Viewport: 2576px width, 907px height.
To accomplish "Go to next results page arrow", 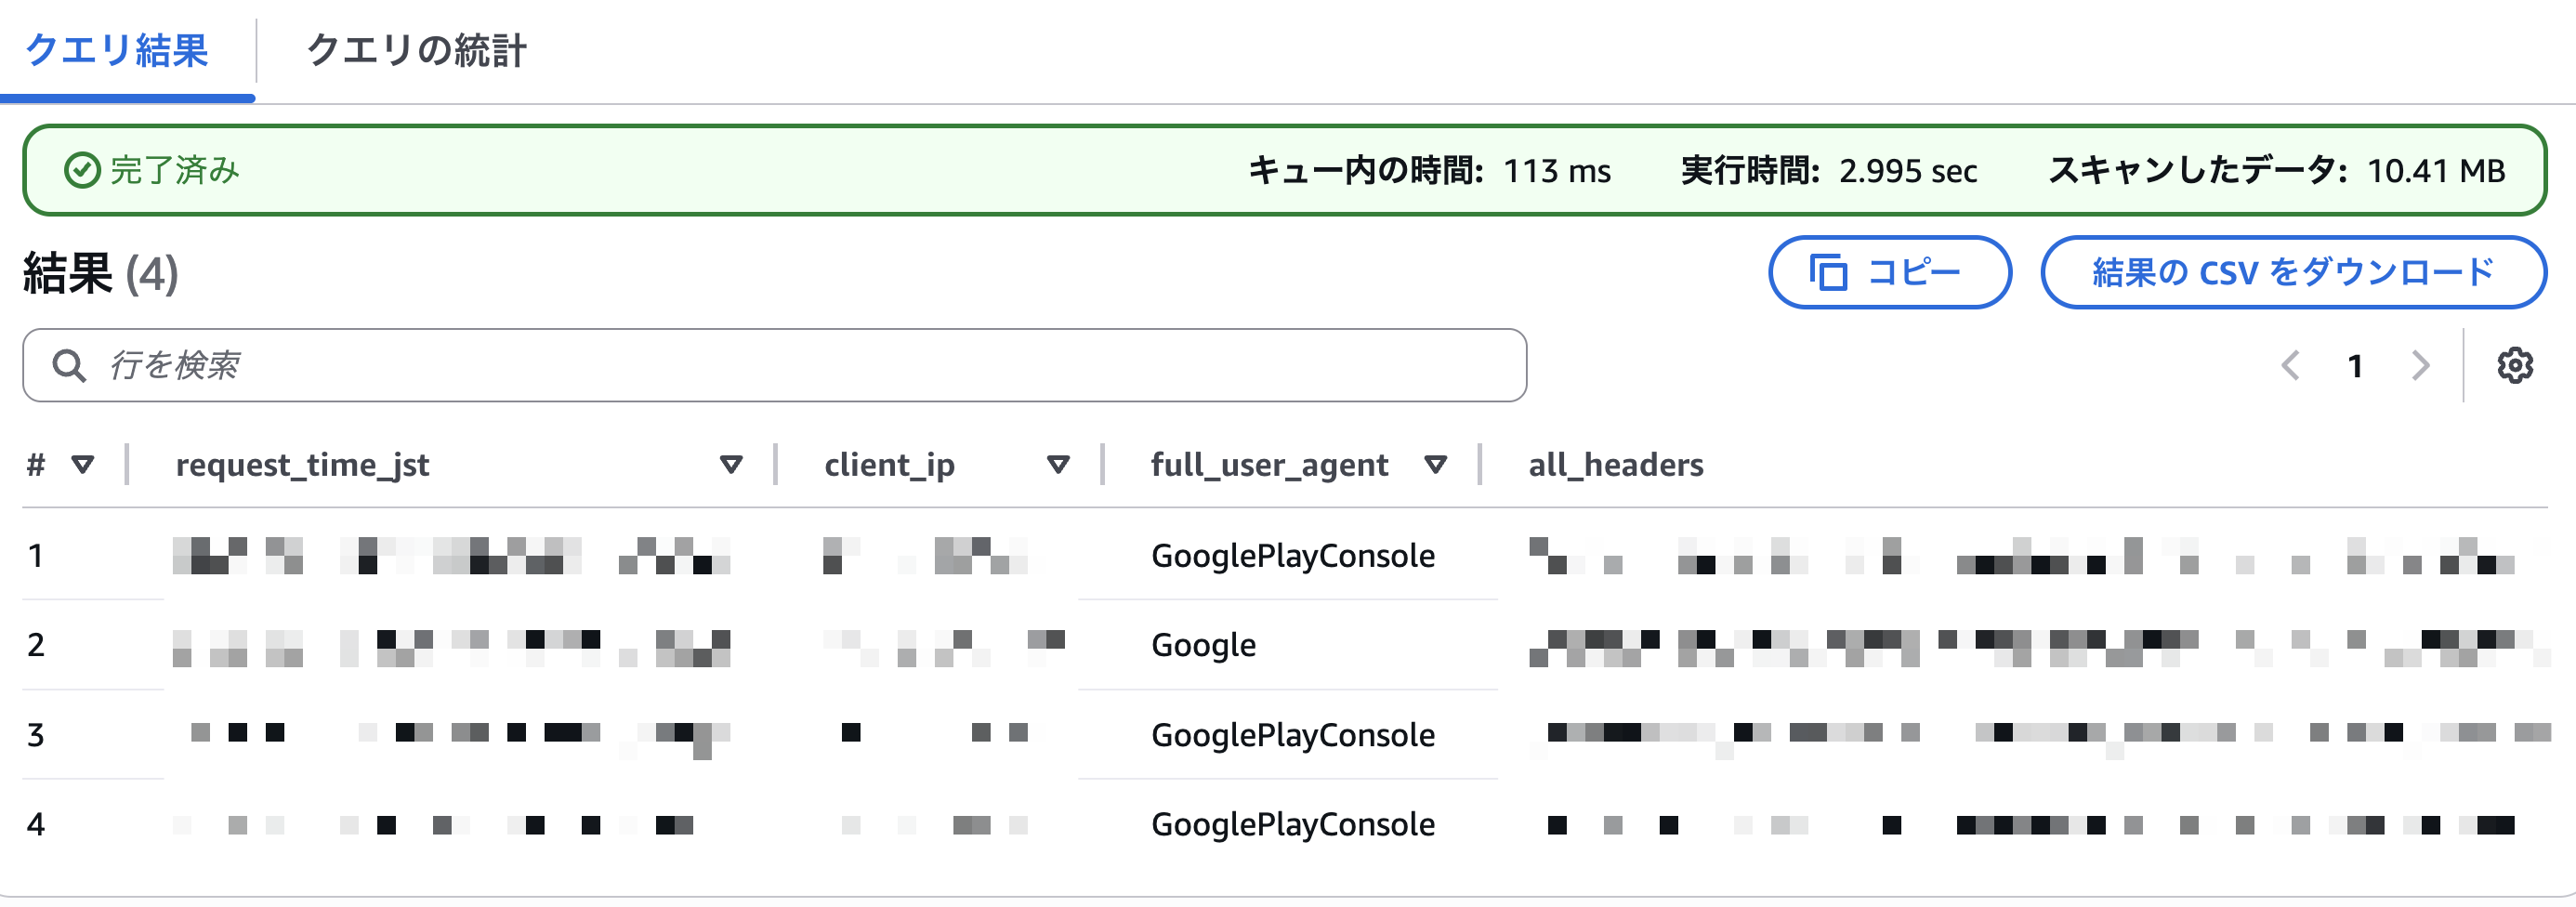I will coord(2420,365).
